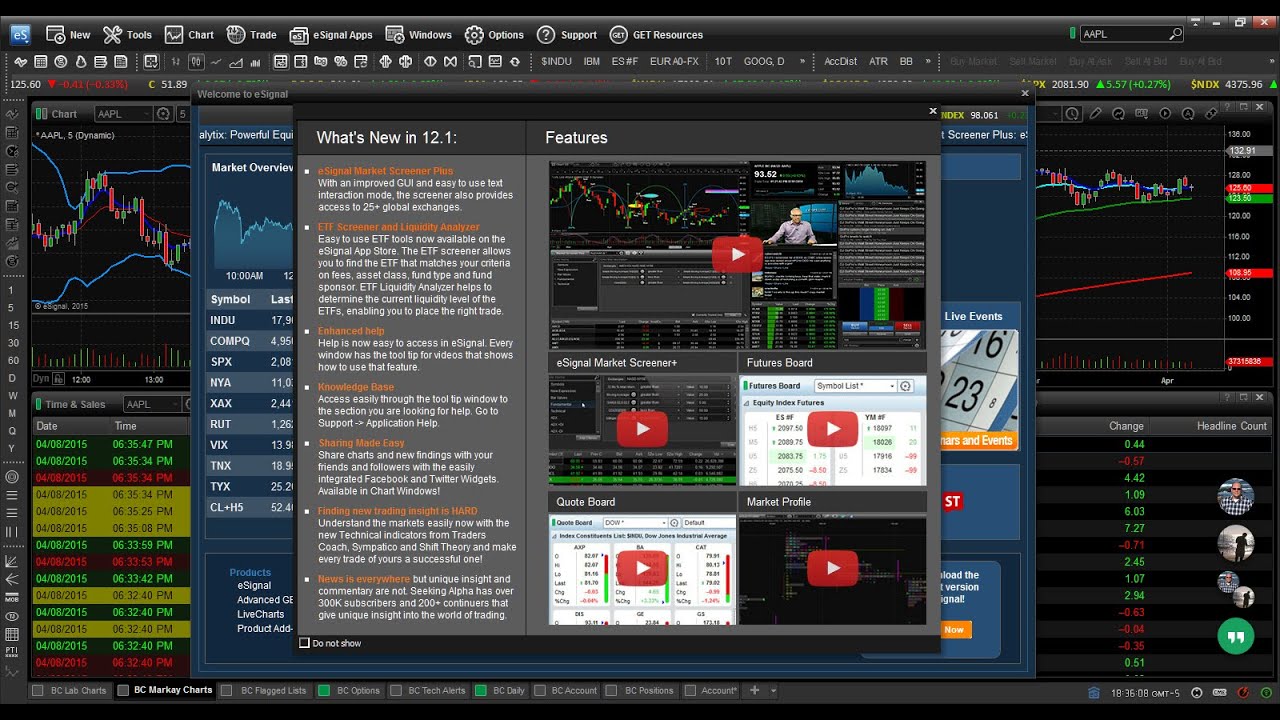Open the GET Resources menu

tap(656, 35)
